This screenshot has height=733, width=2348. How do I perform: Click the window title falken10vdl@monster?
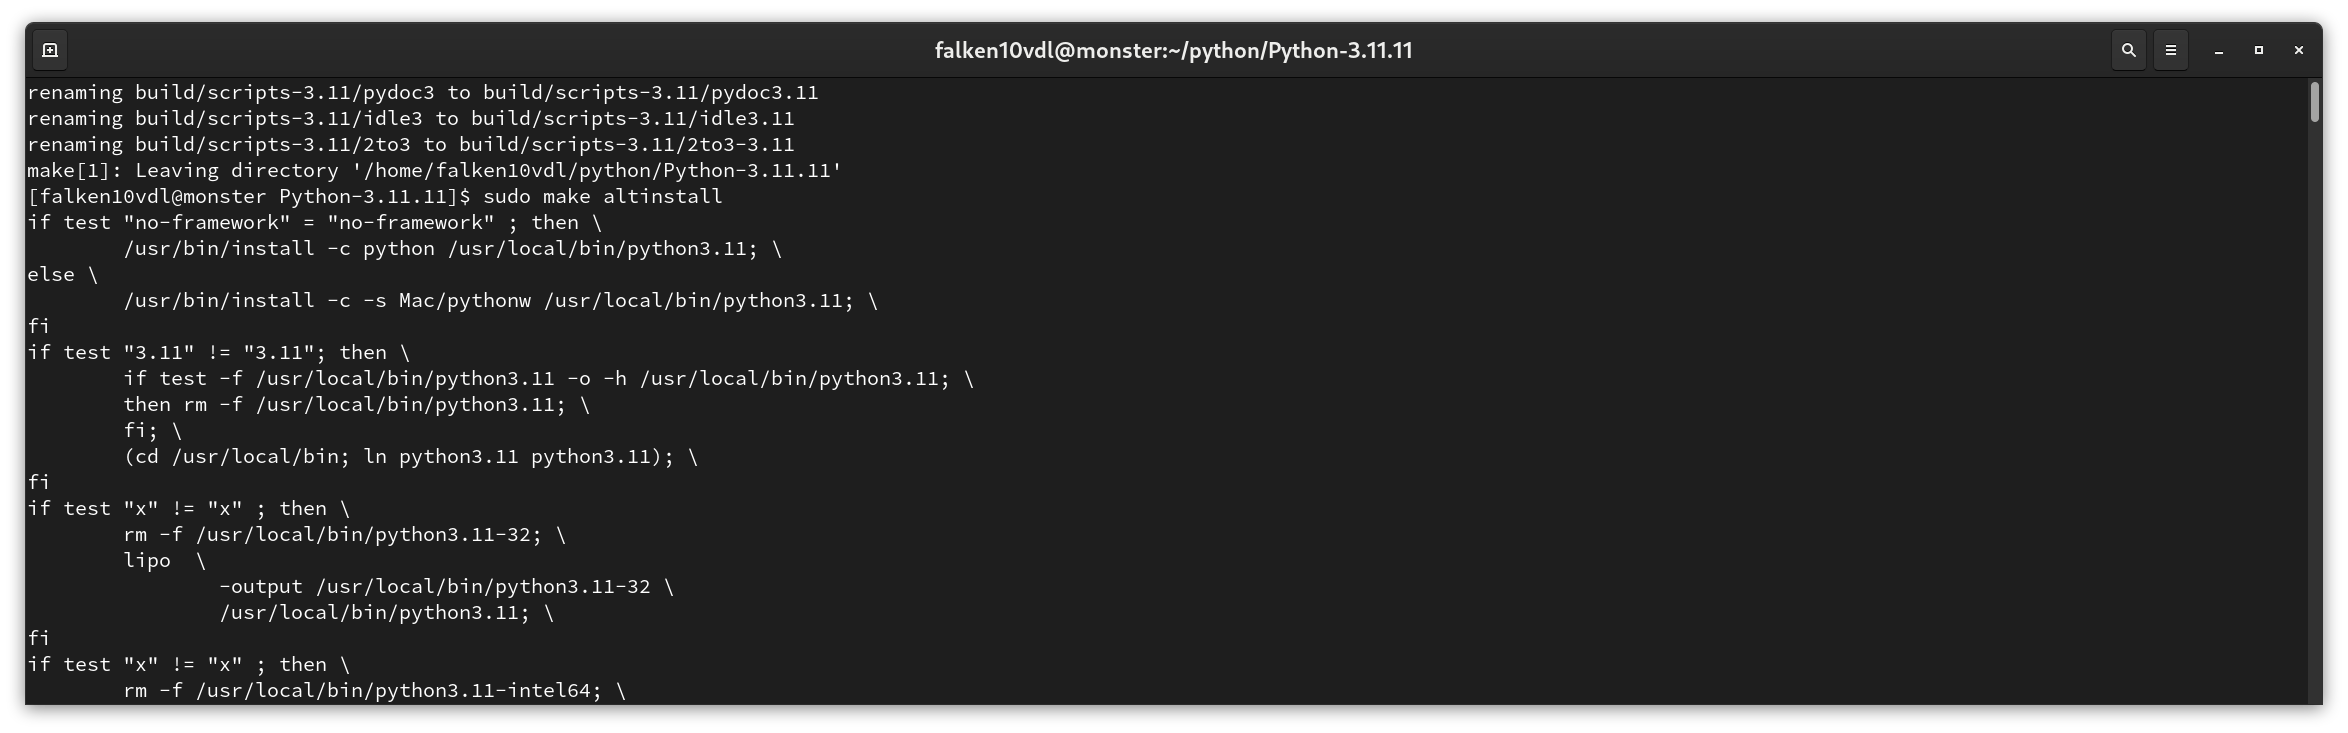coord(1174,51)
